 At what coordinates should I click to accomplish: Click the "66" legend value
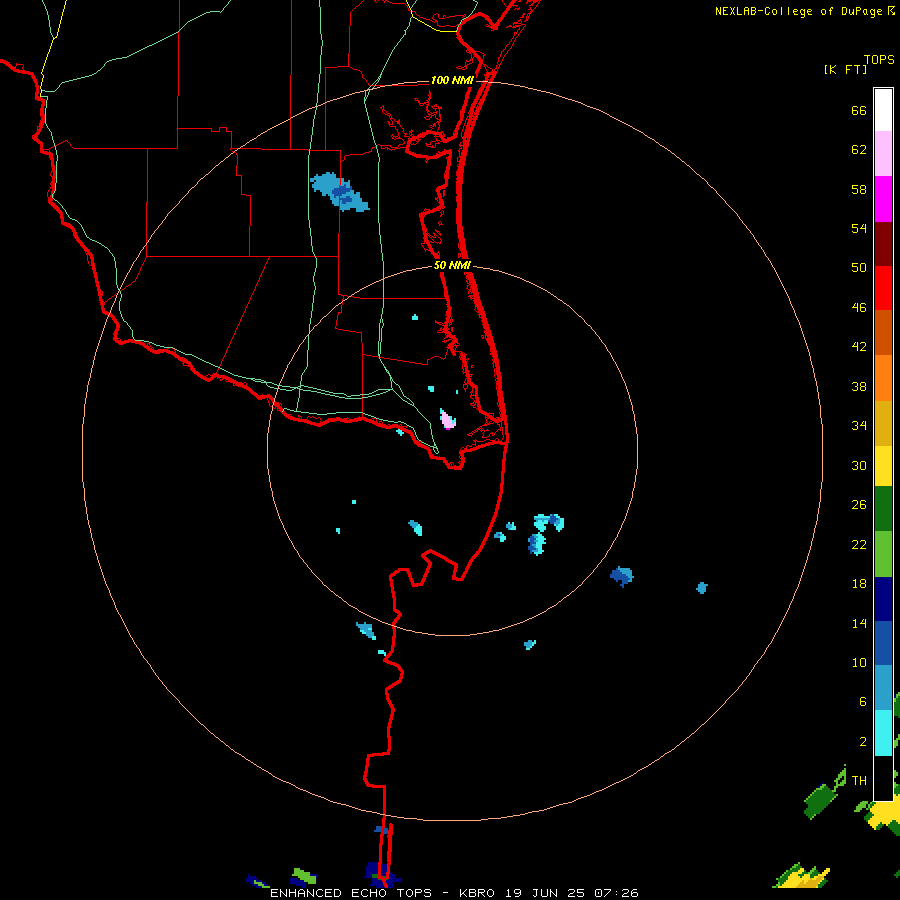point(859,111)
